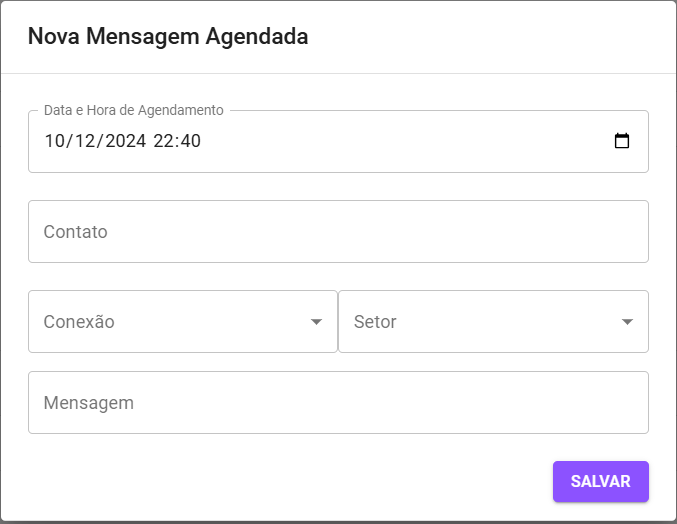This screenshot has height=524, width=677.
Task: Select the month value 12 in date
Action: coord(82,141)
